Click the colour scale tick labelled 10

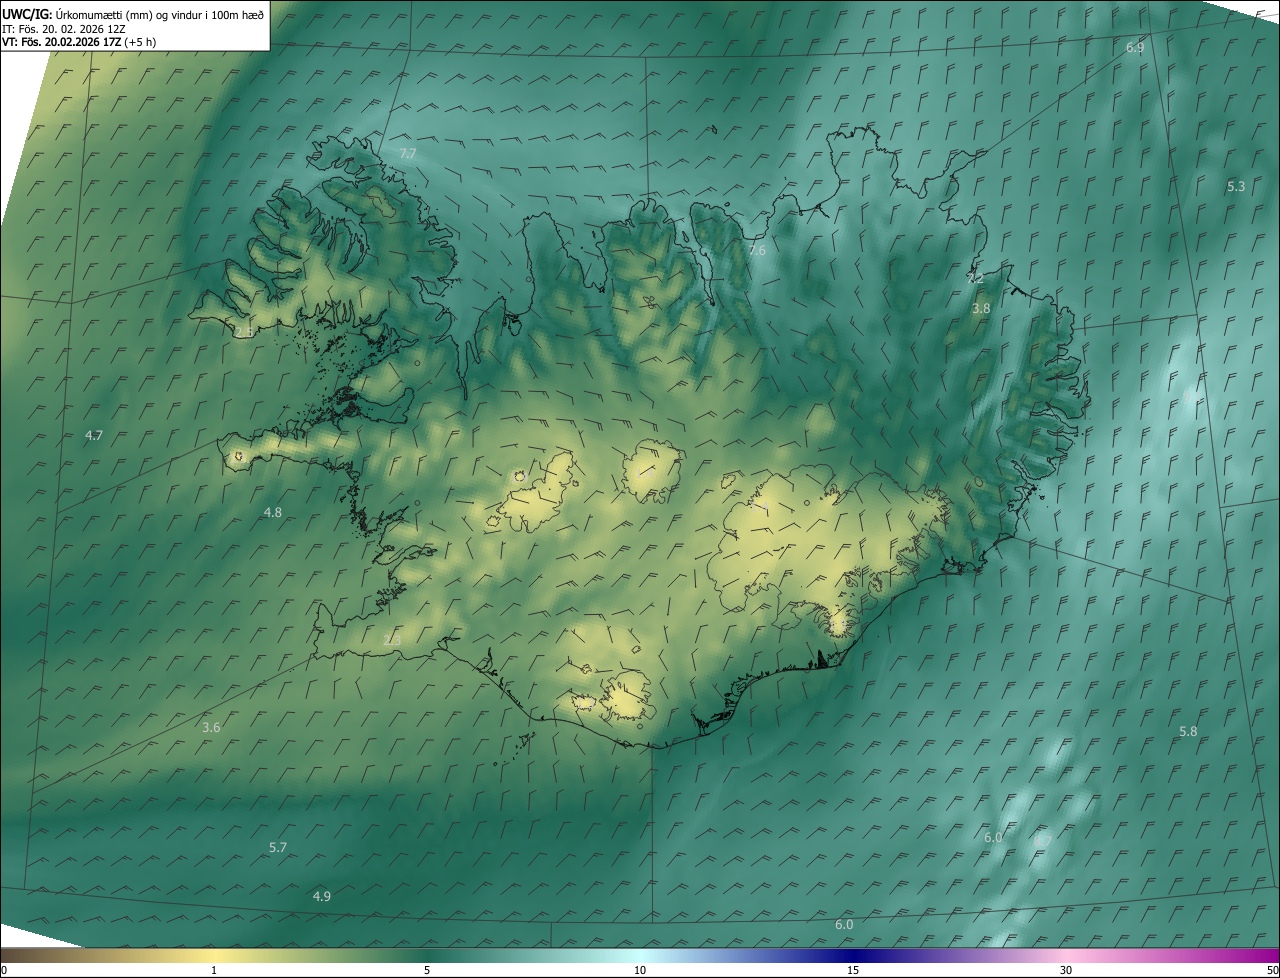click(640, 970)
